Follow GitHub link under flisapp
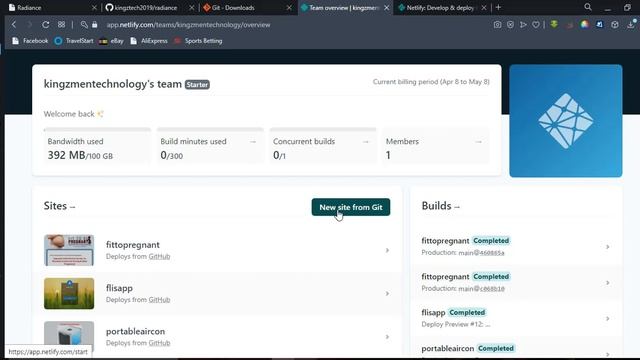This screenshot has height=360, width=640. tap(159, 300)
